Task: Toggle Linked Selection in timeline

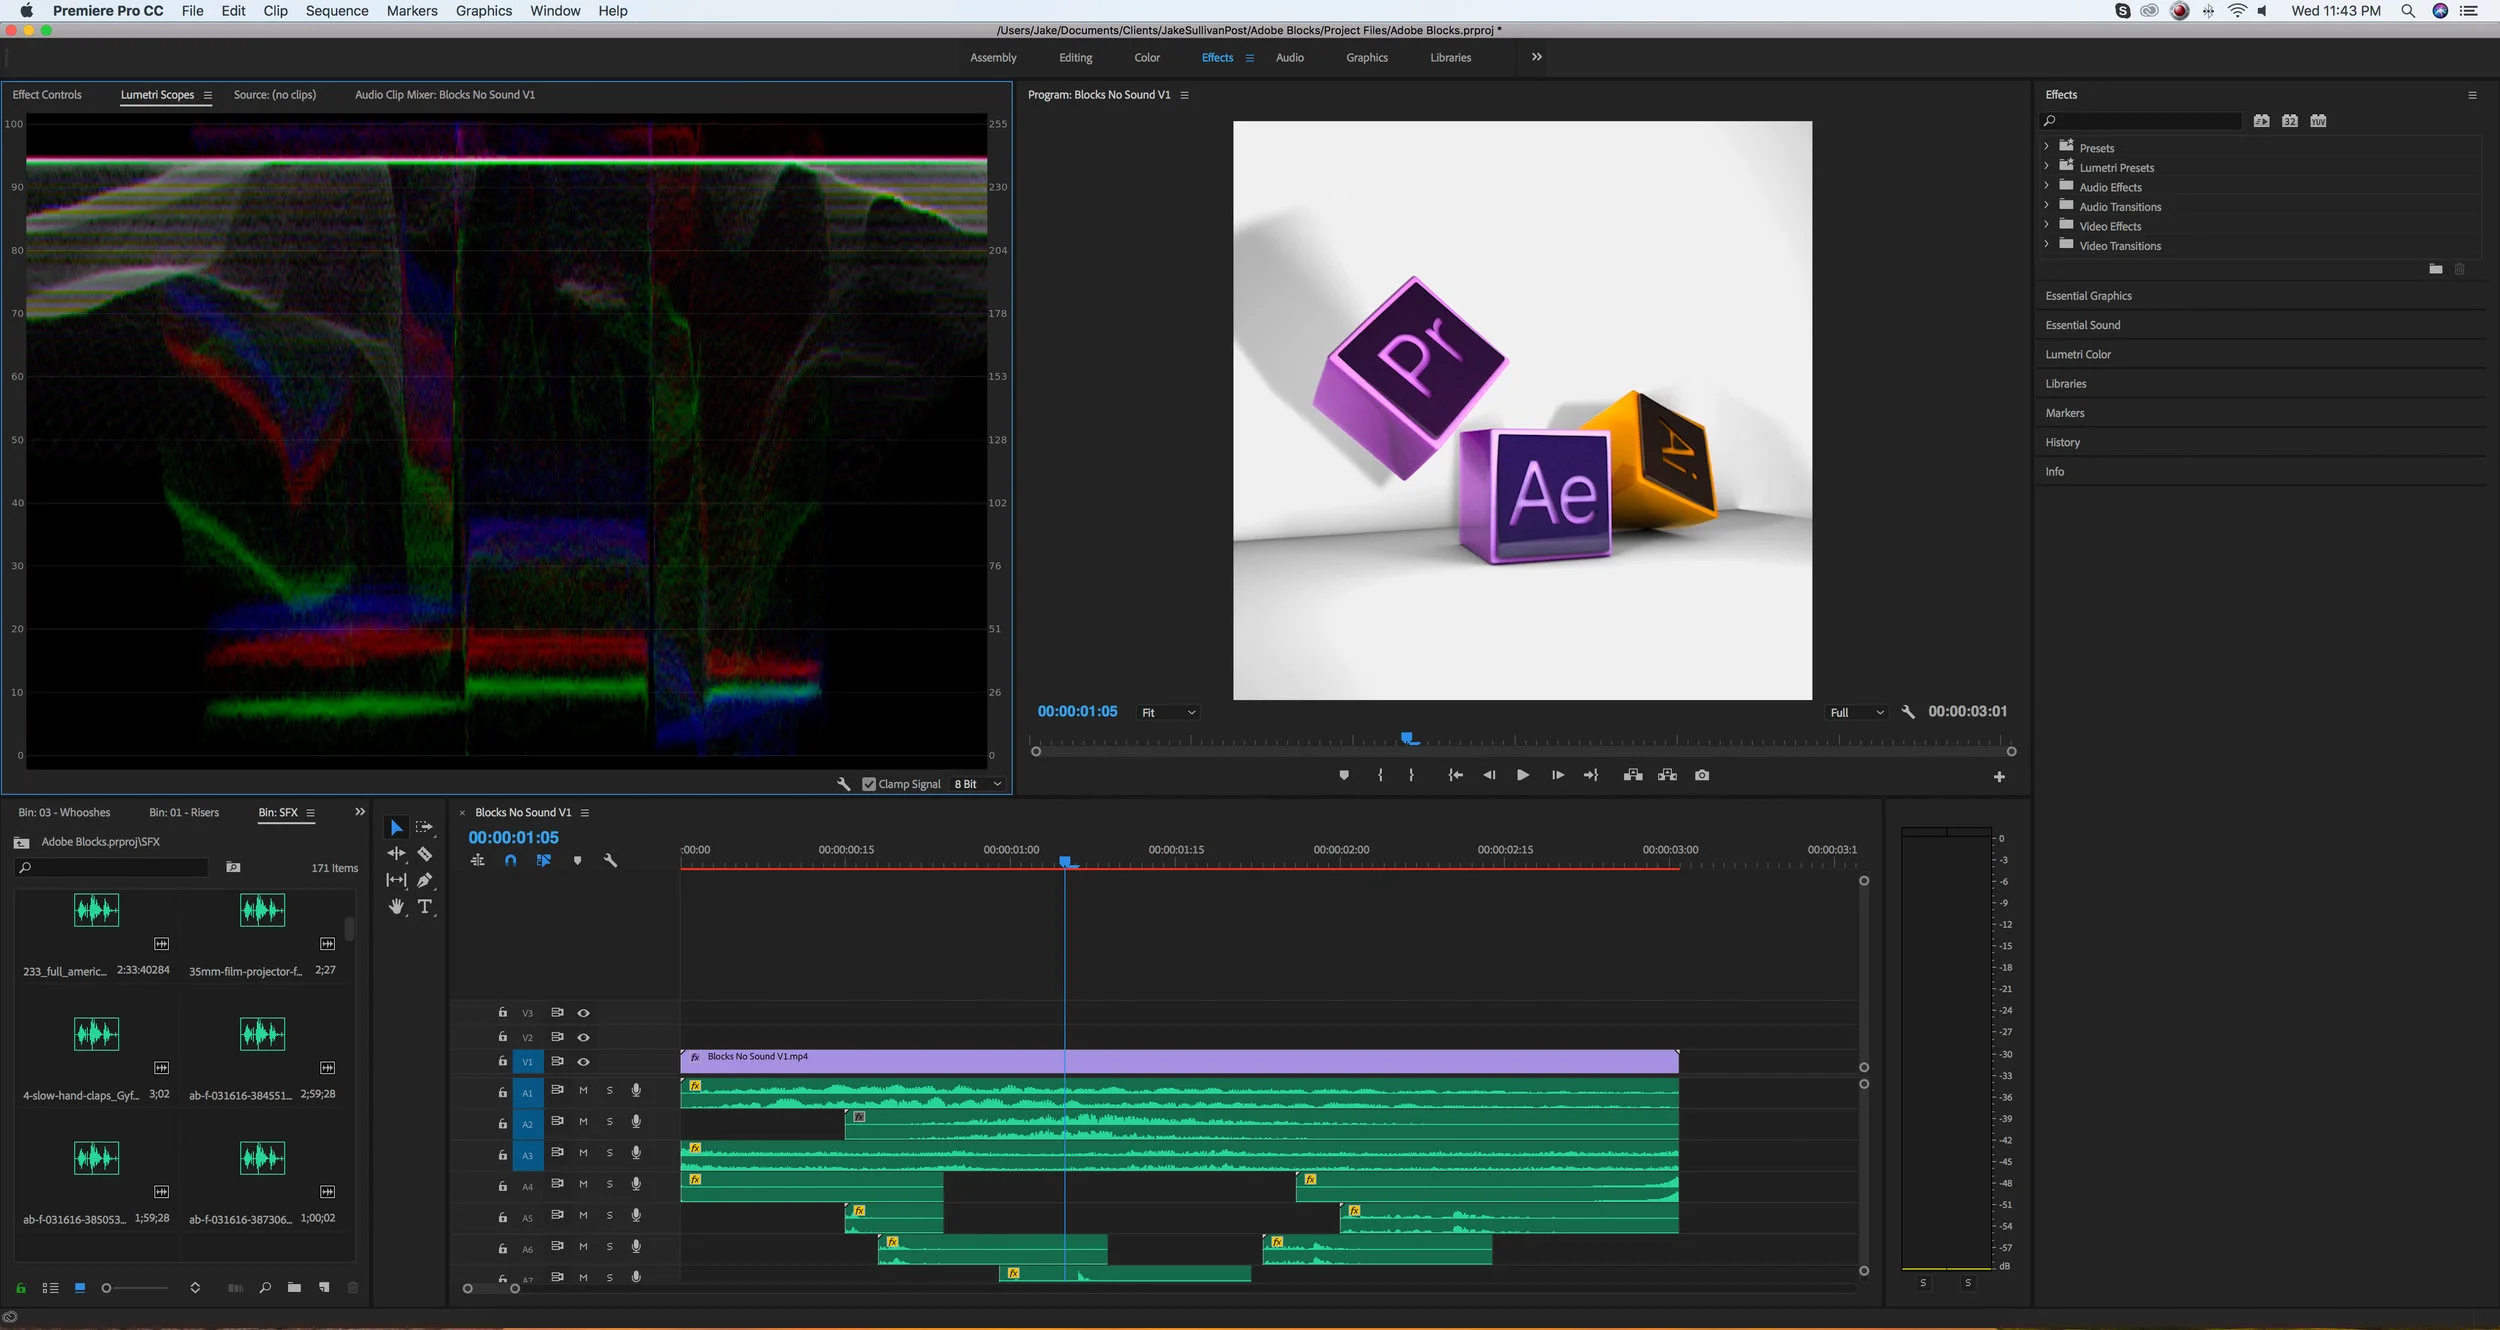Action: pos(544,860)
